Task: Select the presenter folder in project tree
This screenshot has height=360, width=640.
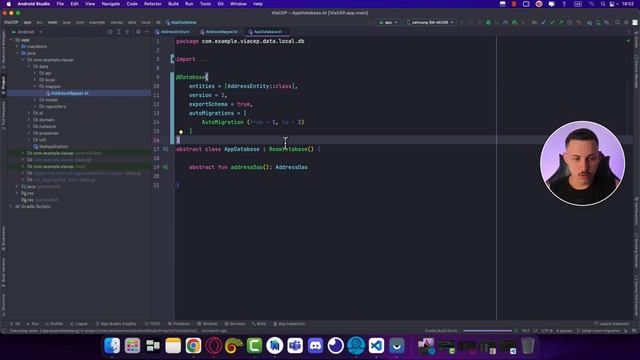Action: 46,133
